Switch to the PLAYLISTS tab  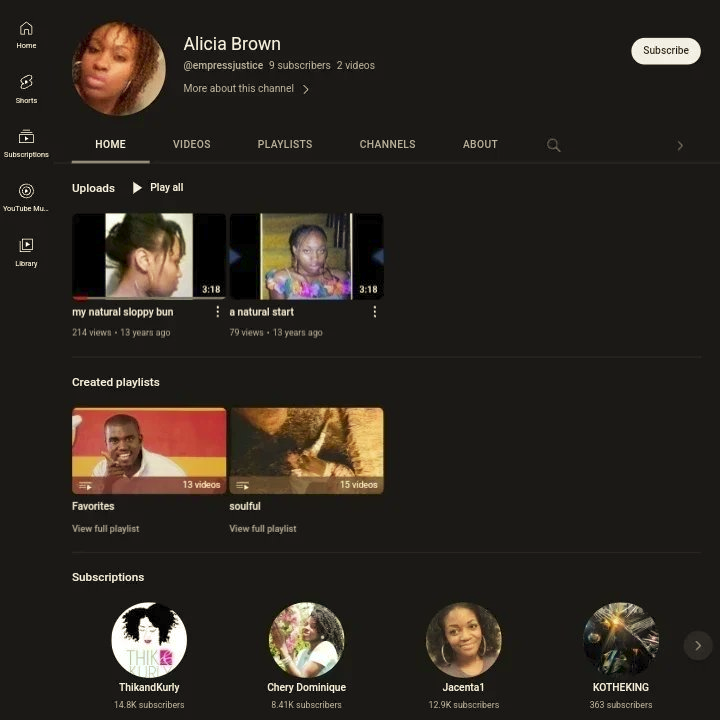coord(285,144)
